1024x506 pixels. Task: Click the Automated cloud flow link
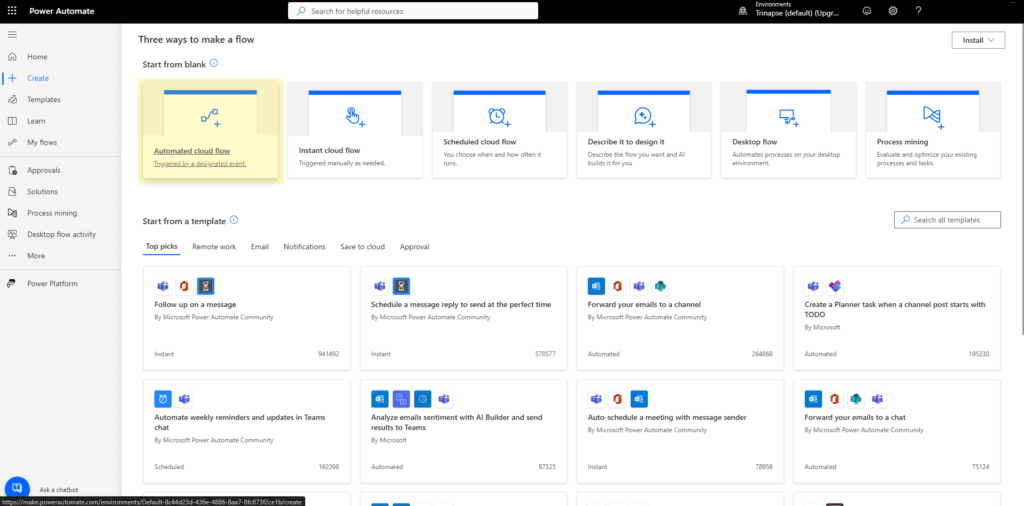pyautogui.click(x=192, y=151)
